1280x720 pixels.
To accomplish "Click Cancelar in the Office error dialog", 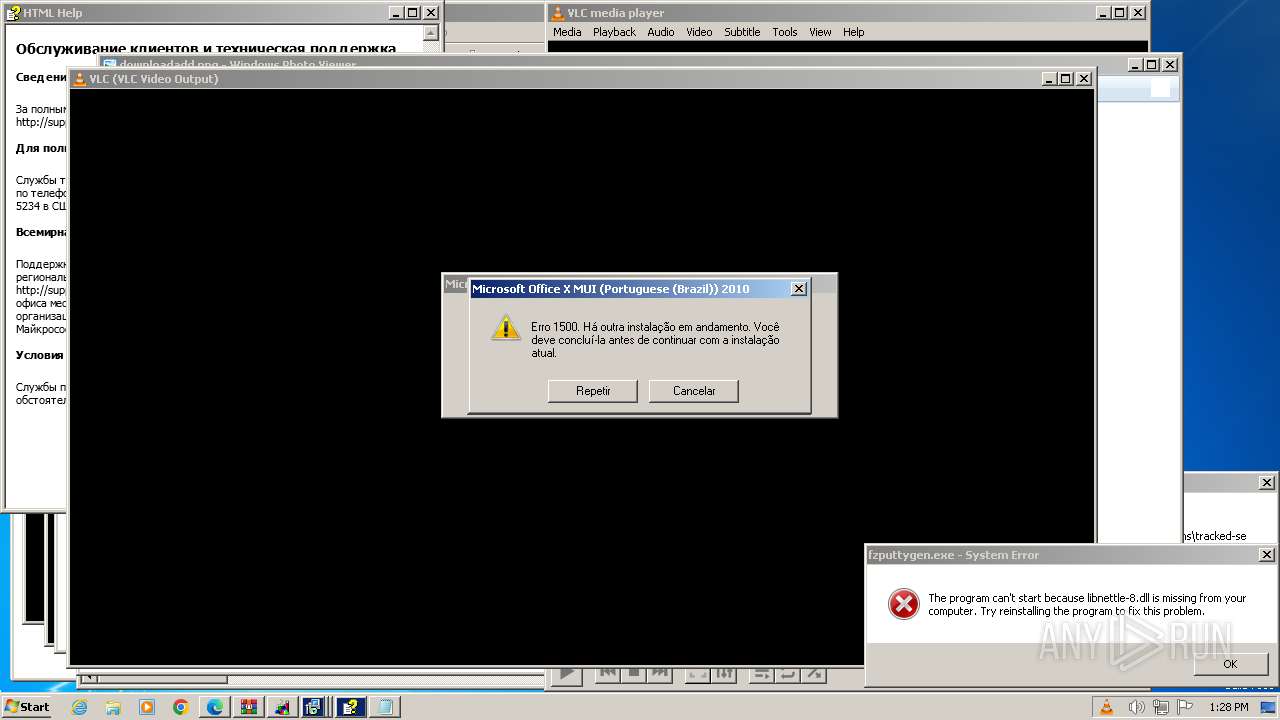I will [x=694, y=391].
